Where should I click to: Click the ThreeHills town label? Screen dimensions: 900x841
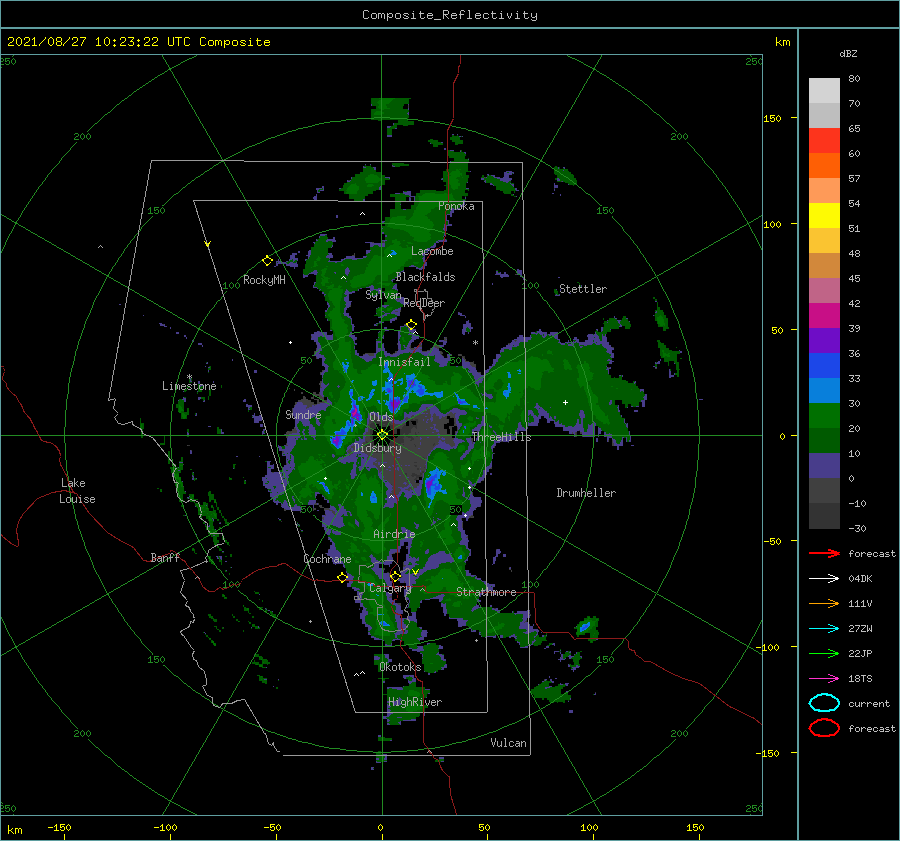[x=502, y=437]
